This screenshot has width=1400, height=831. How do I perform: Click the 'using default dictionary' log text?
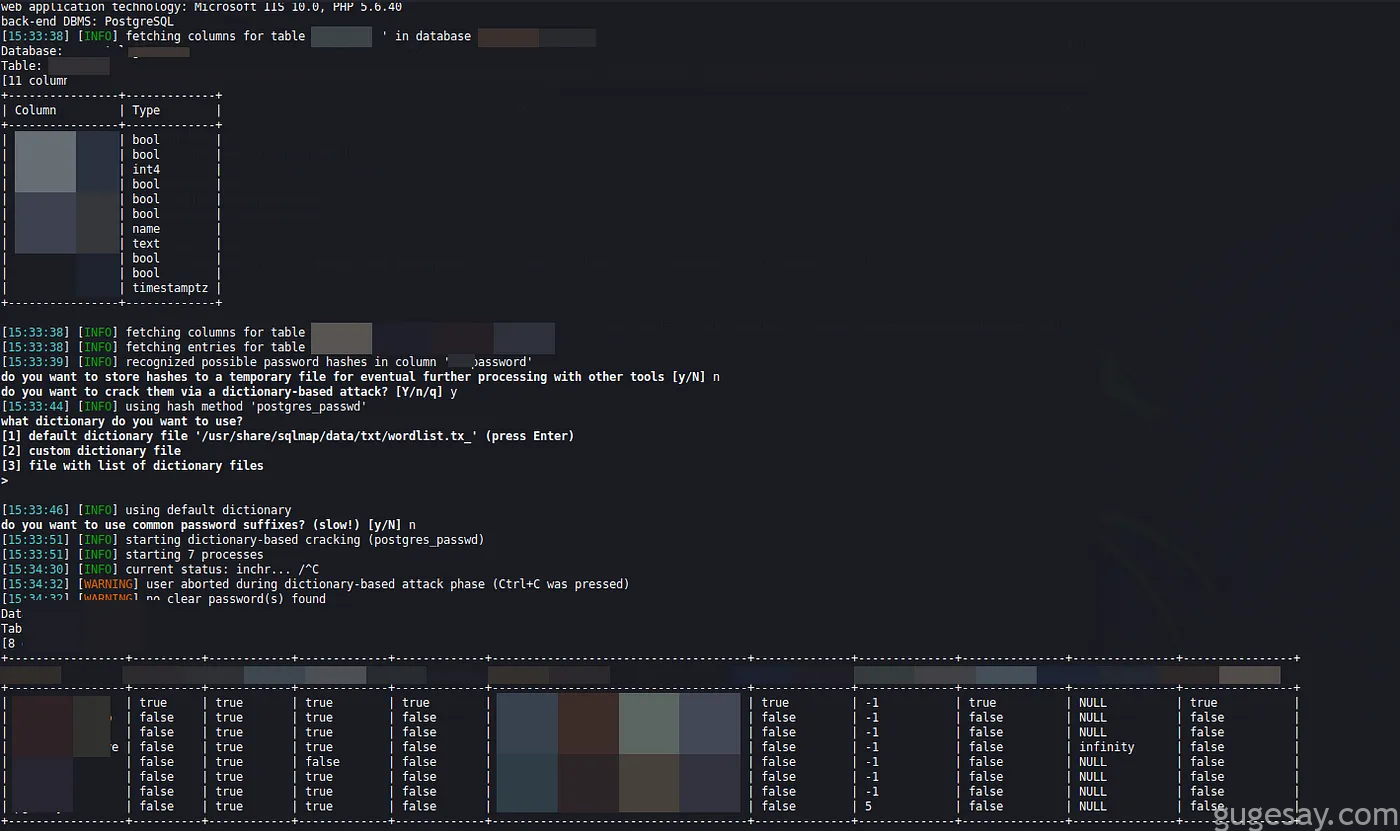[x=208, y=510]
